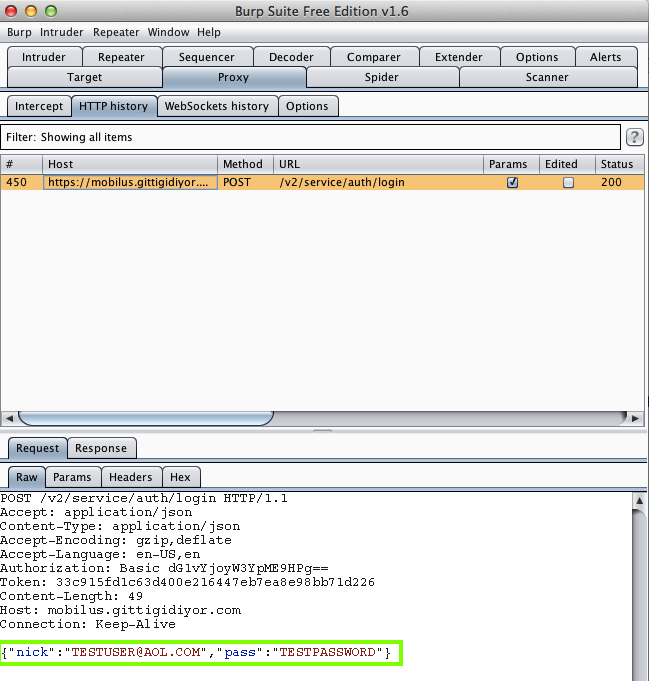Screen dimensions: 649x681
Task: Sort by the URL column header
Action: click(378, 164)
